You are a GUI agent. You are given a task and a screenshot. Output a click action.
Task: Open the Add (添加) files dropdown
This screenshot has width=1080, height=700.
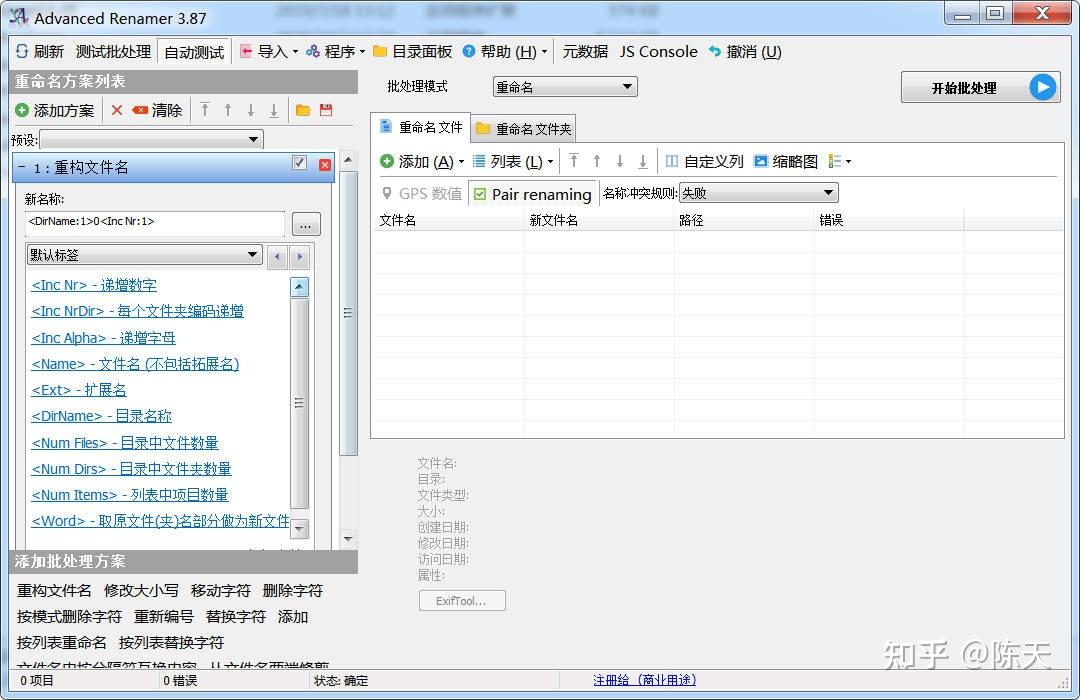[422, 161]
